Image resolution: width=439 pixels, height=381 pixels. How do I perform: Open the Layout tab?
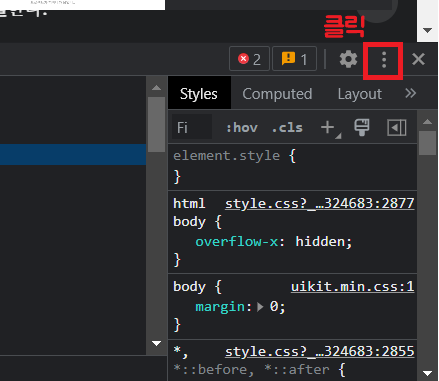point(360,94)
